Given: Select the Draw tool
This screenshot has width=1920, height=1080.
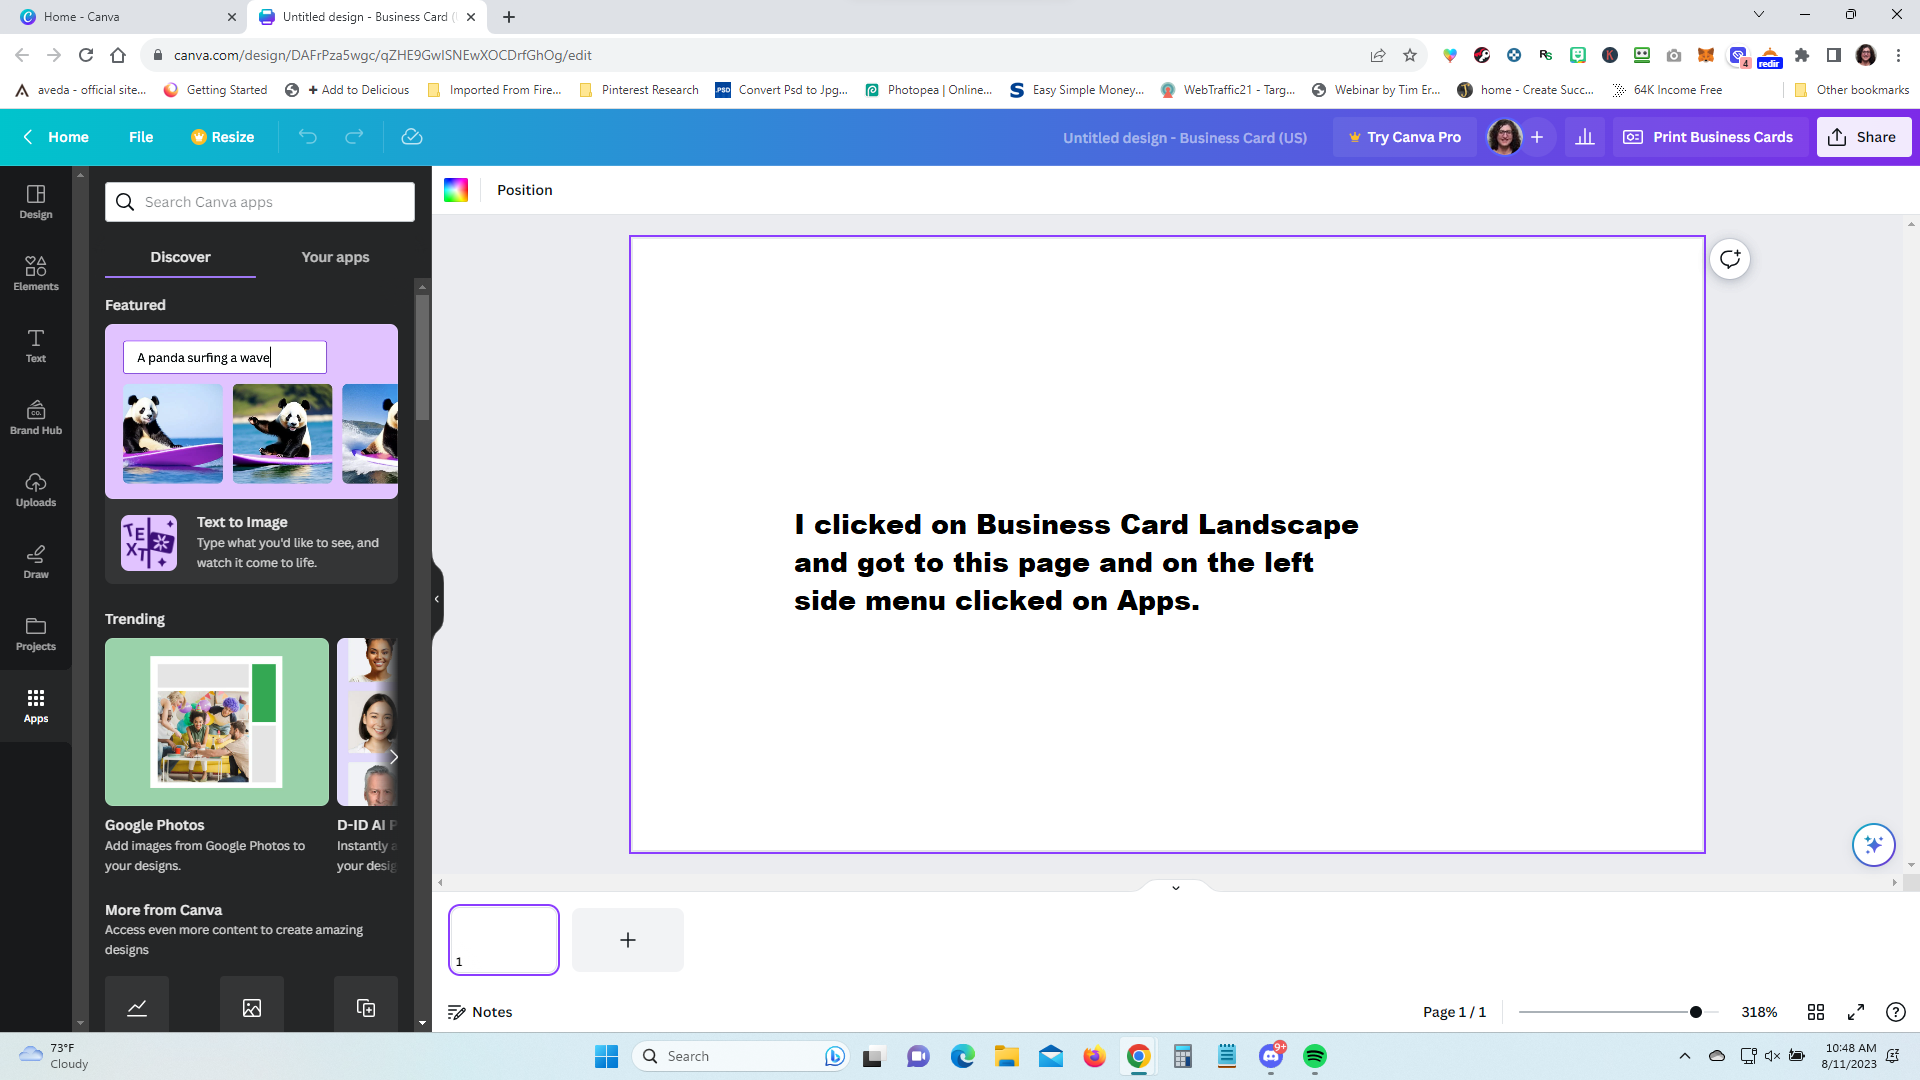Looking at the screenshot, I should pyautogui.click(x=36, y=561).
